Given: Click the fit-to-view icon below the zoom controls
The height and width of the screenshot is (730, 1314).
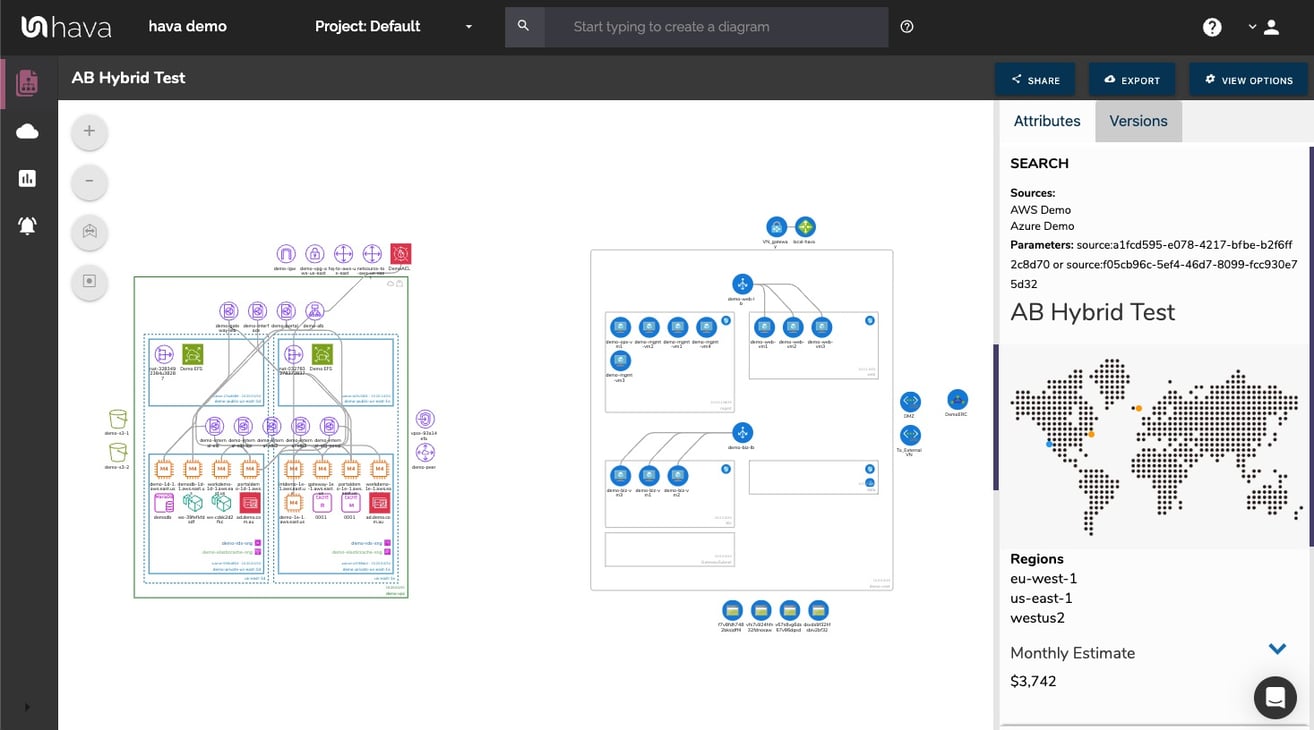Looking at the screenshot, I should (89, 232).
